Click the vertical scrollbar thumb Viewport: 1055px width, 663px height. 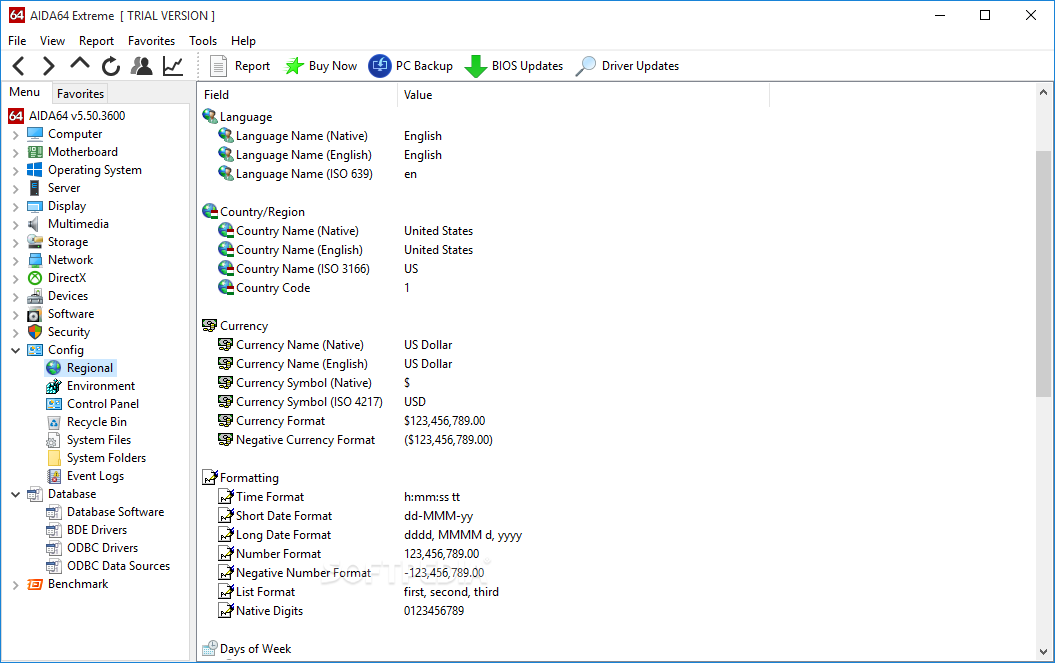pyautogui.click(x=1044, y=274)
